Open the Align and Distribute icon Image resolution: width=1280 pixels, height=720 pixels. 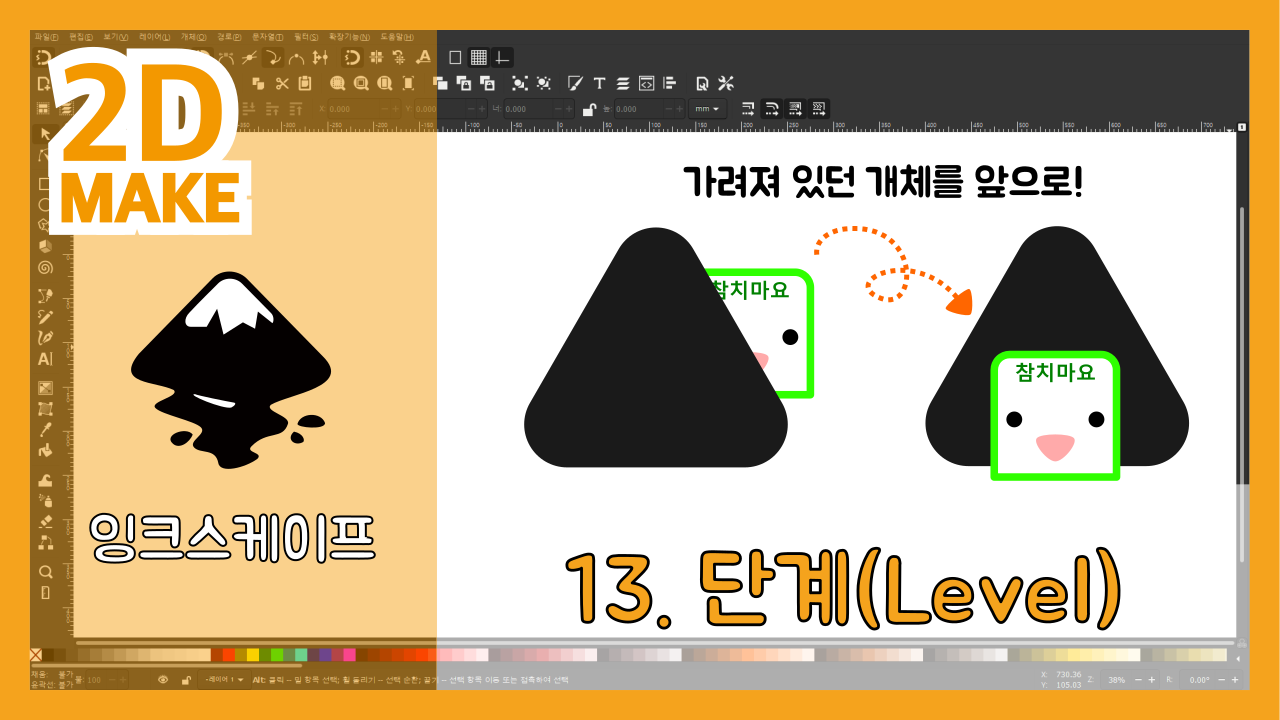tap(670, 83)
